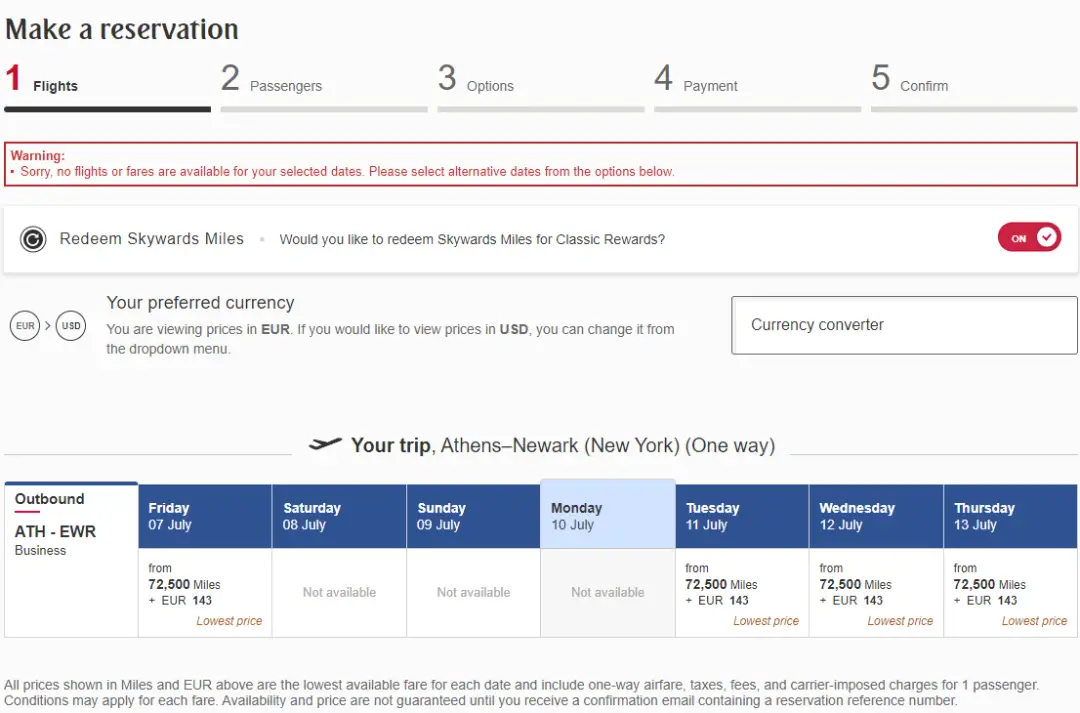Screen dimensions: 1080x713
Task: Select the Sunday 09 July date tab
Action: 473,516
